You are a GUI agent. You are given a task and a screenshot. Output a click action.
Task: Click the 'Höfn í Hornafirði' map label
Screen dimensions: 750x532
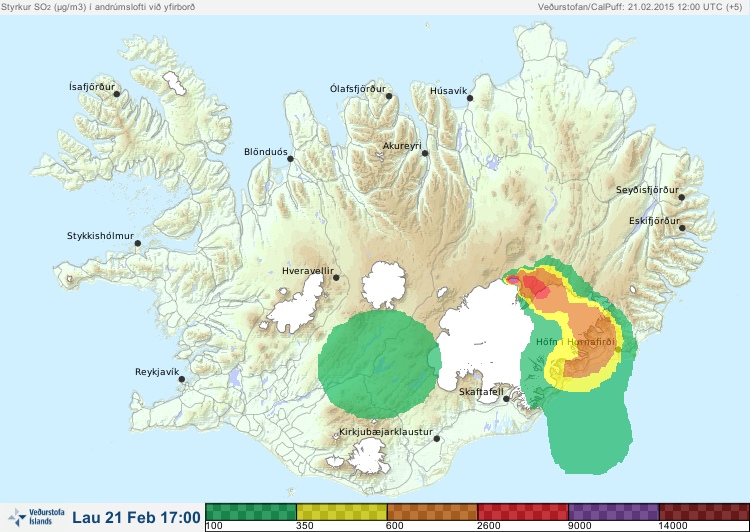(x=575, y=342)
